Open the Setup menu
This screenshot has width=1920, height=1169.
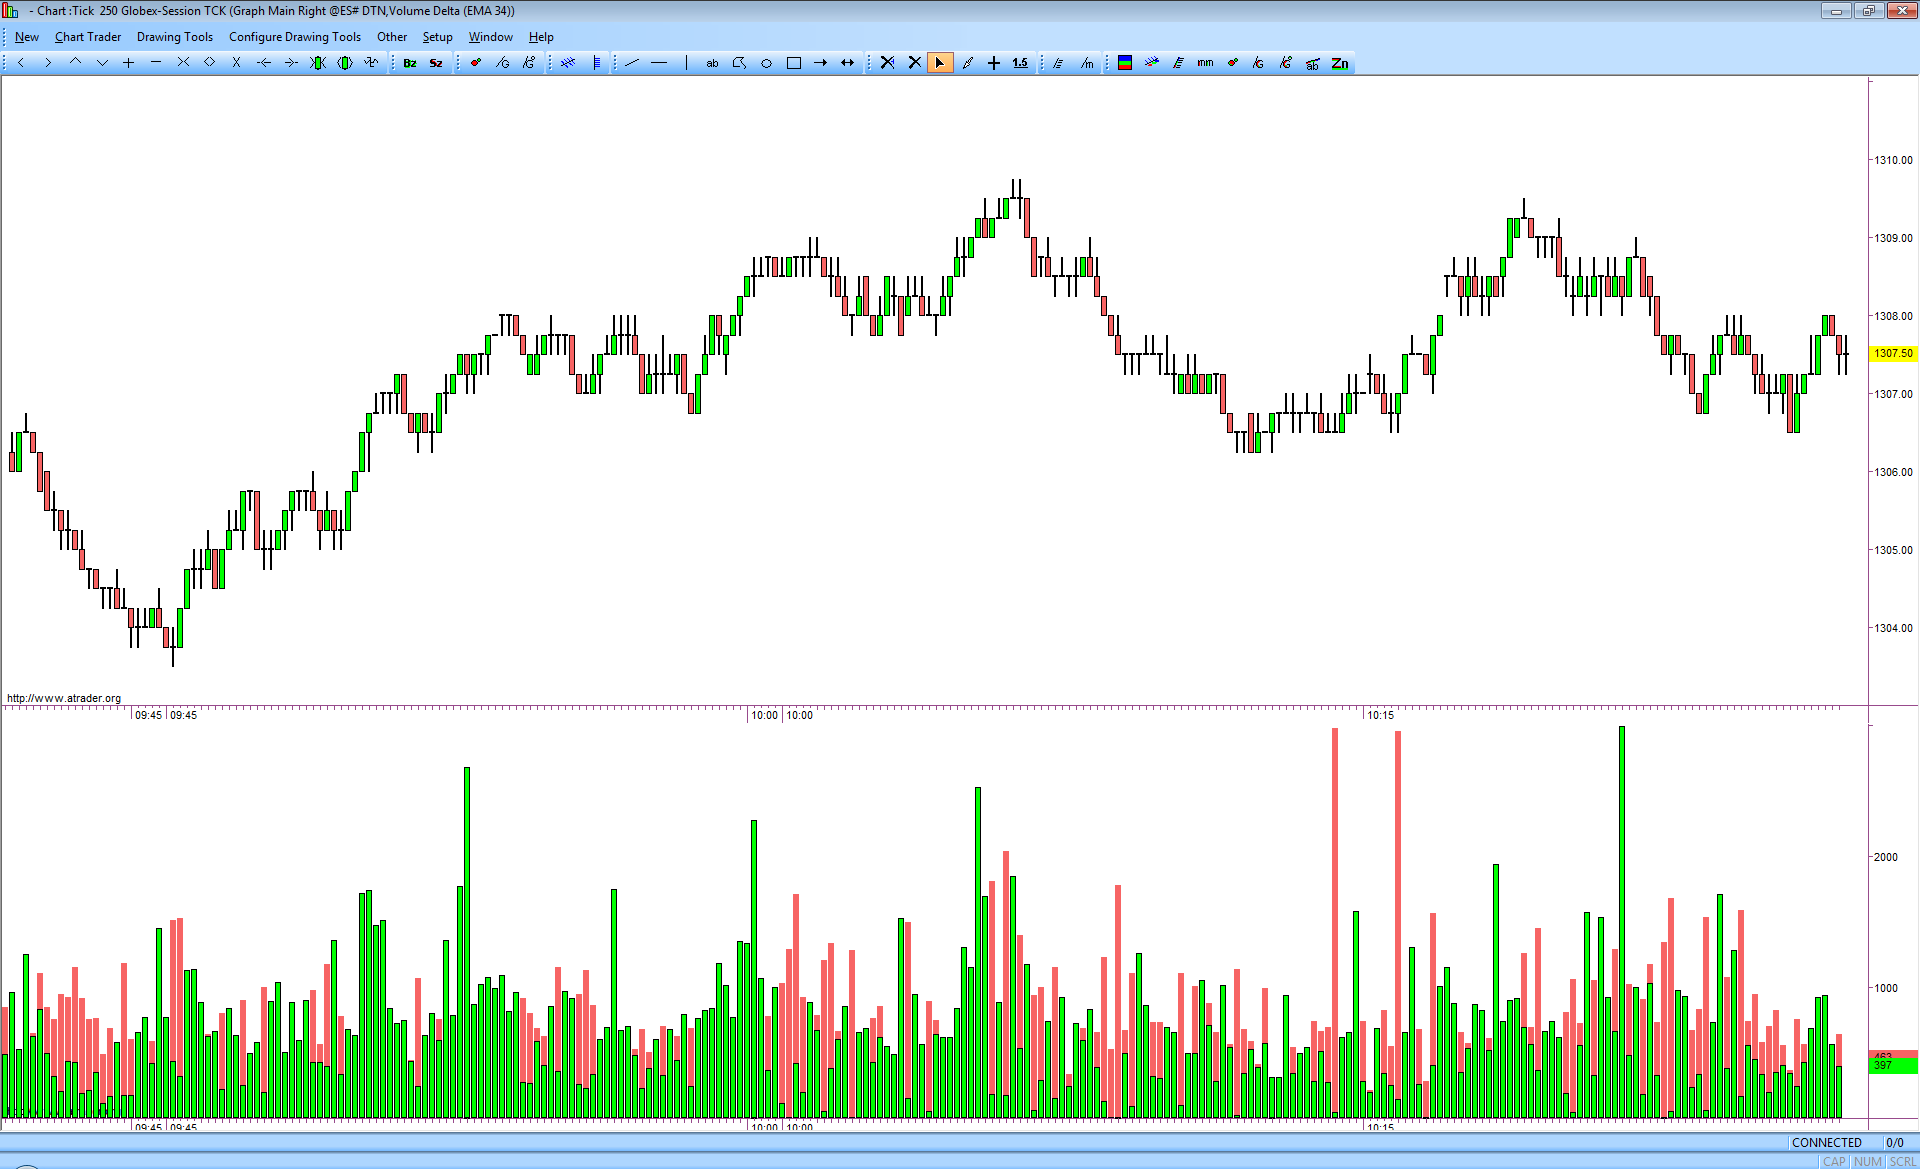point(437,37)
